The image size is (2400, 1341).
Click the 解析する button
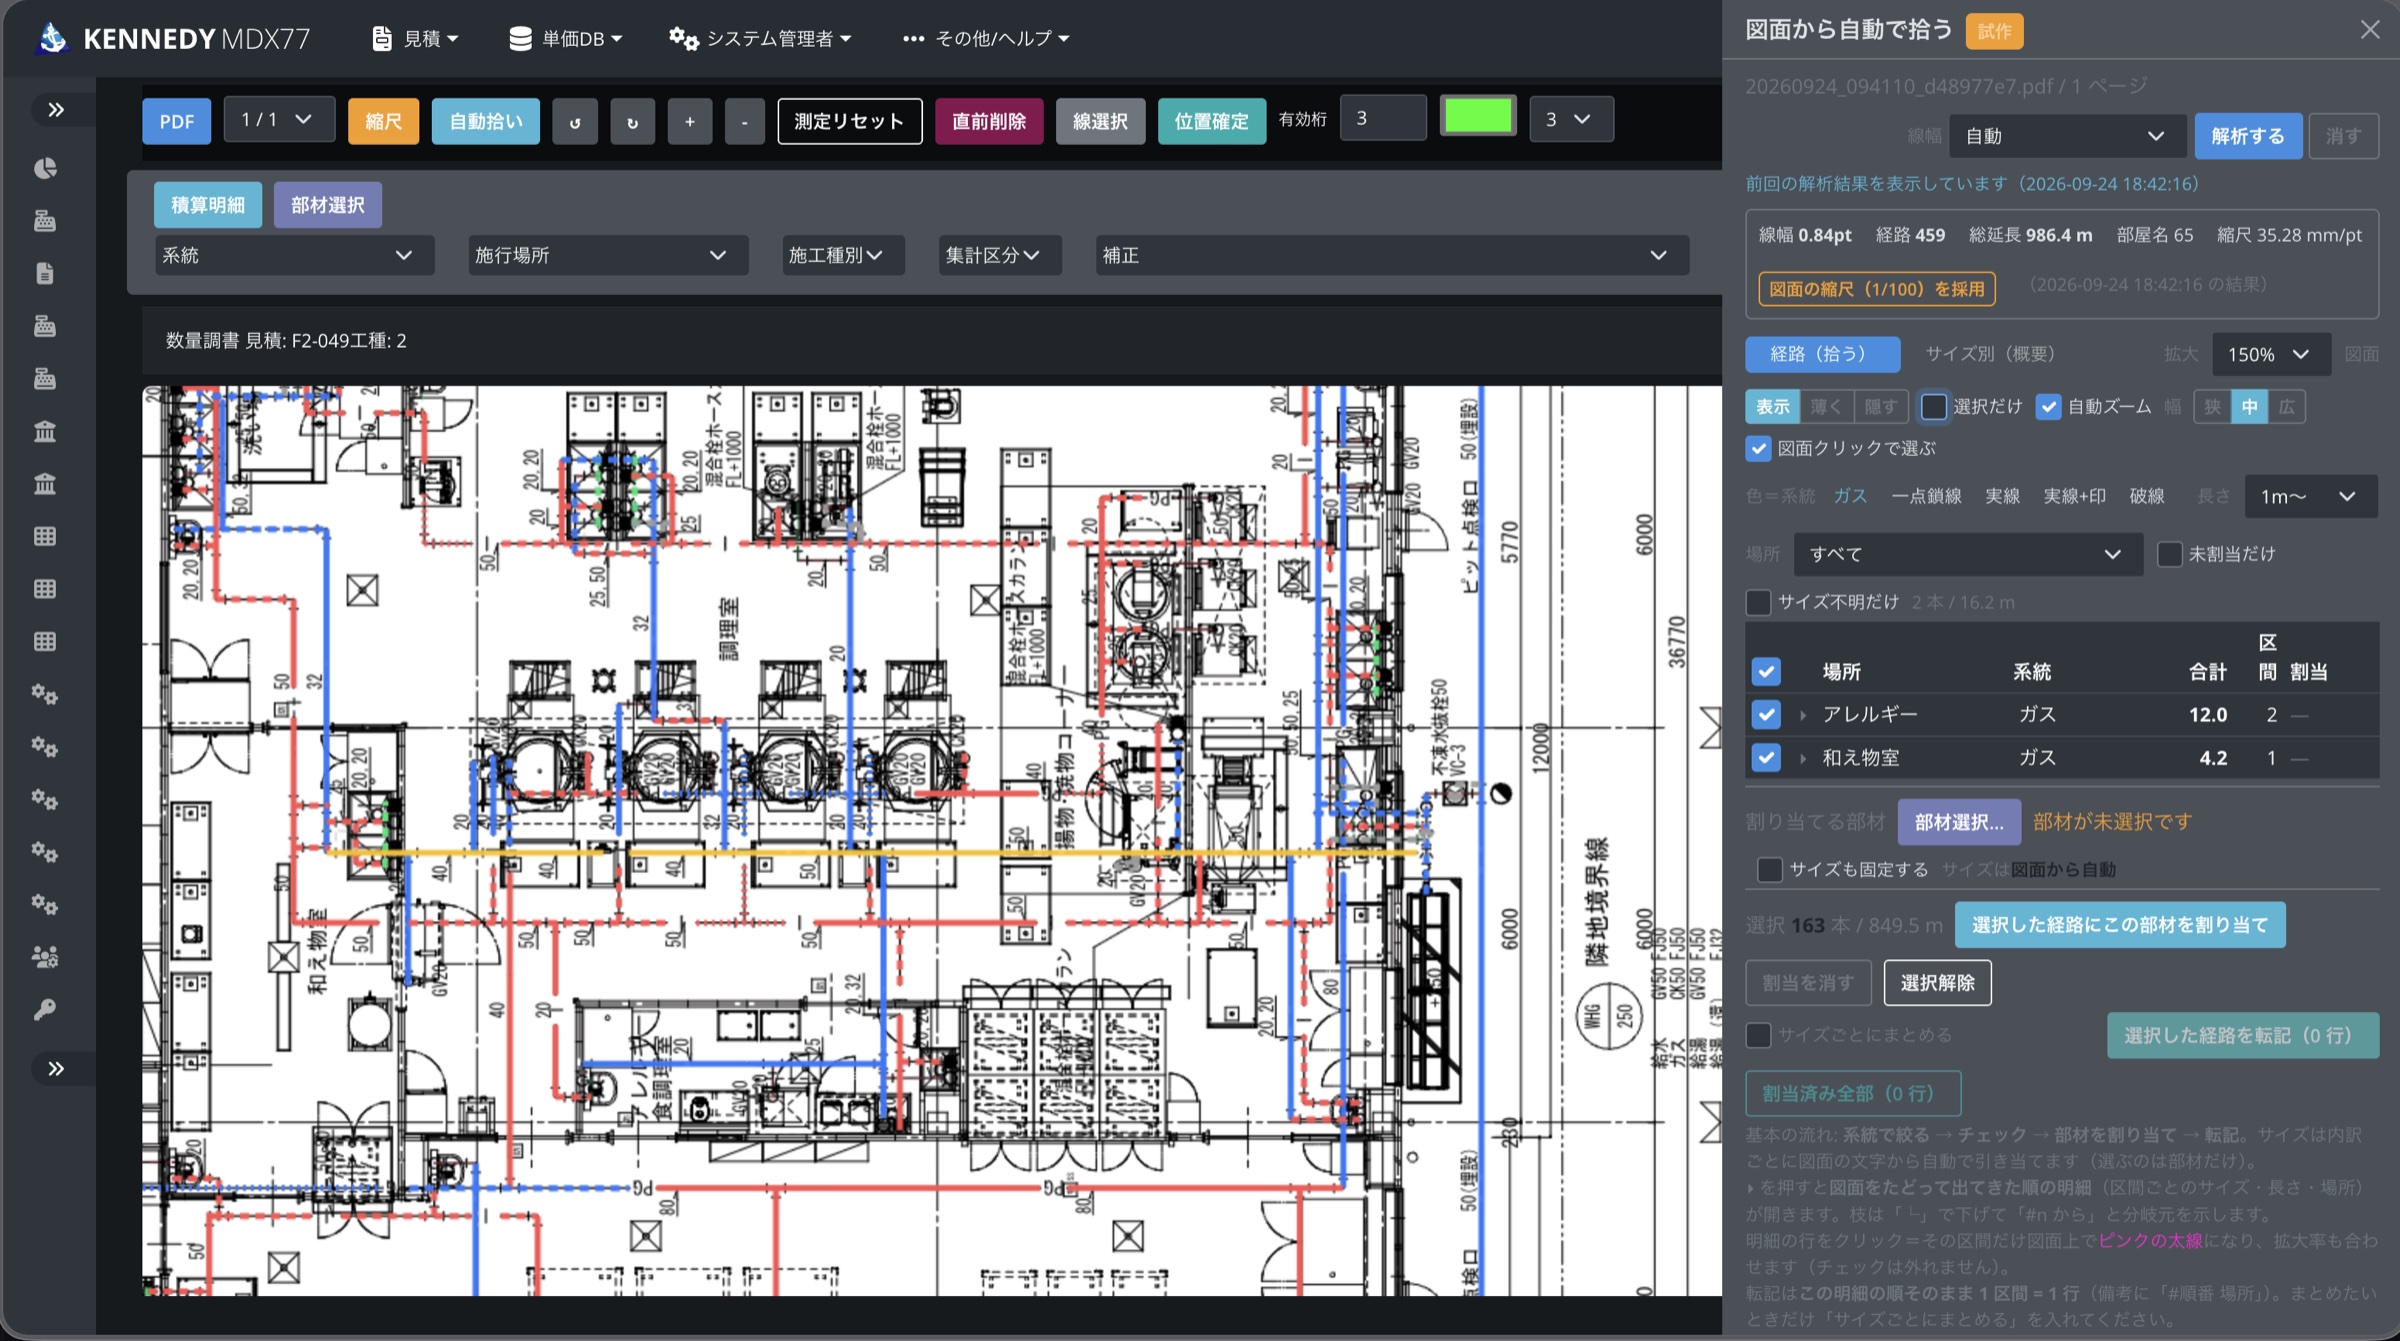(x=2247, y=136)
